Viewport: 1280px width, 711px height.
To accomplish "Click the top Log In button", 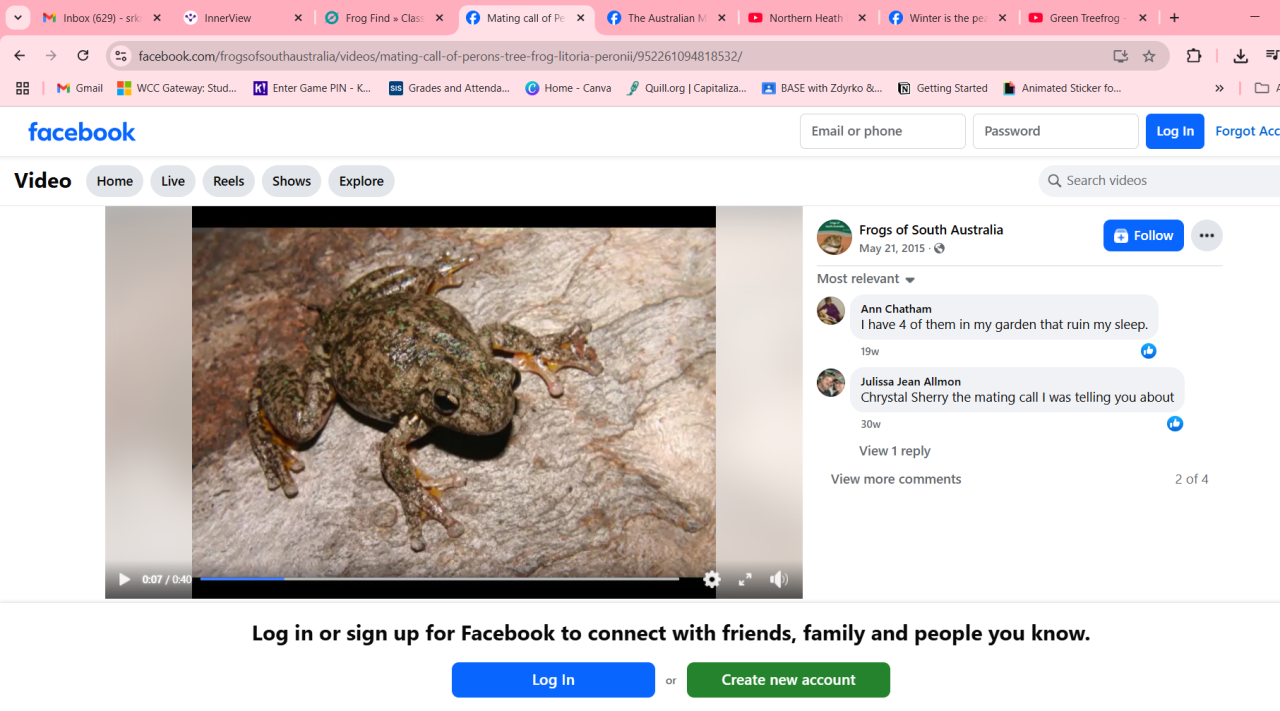I will 1174,131.
